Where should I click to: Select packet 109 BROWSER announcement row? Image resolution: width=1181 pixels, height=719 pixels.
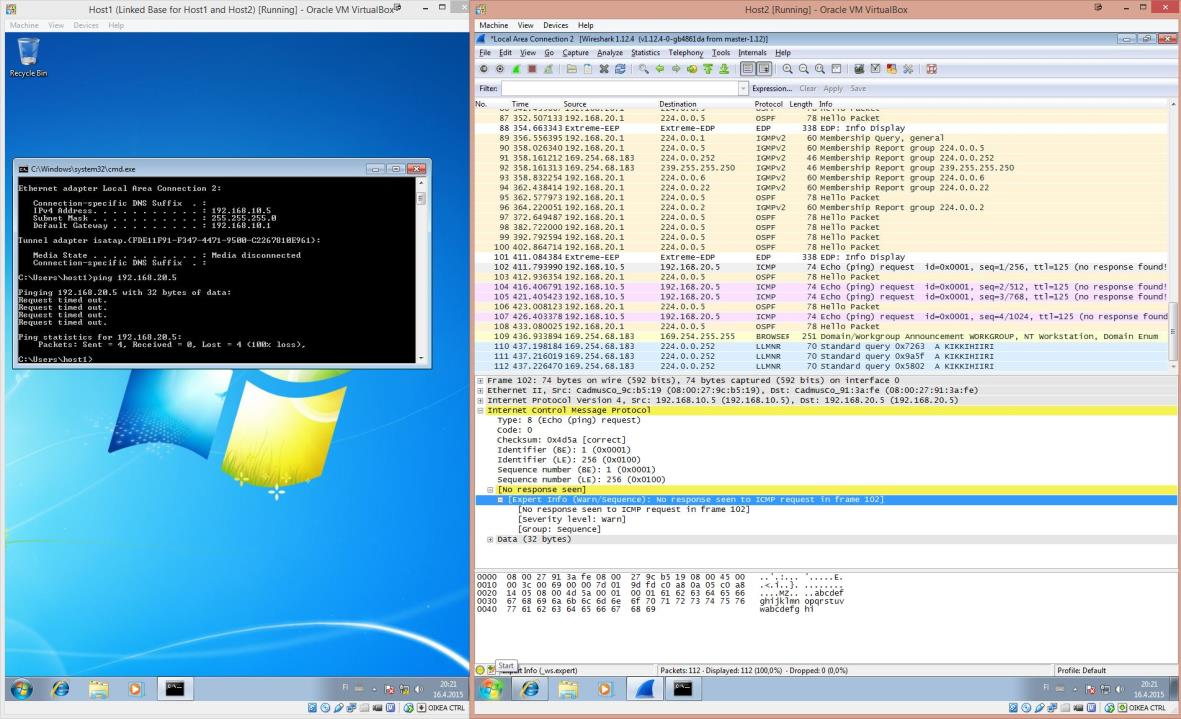tap(822, 337)
